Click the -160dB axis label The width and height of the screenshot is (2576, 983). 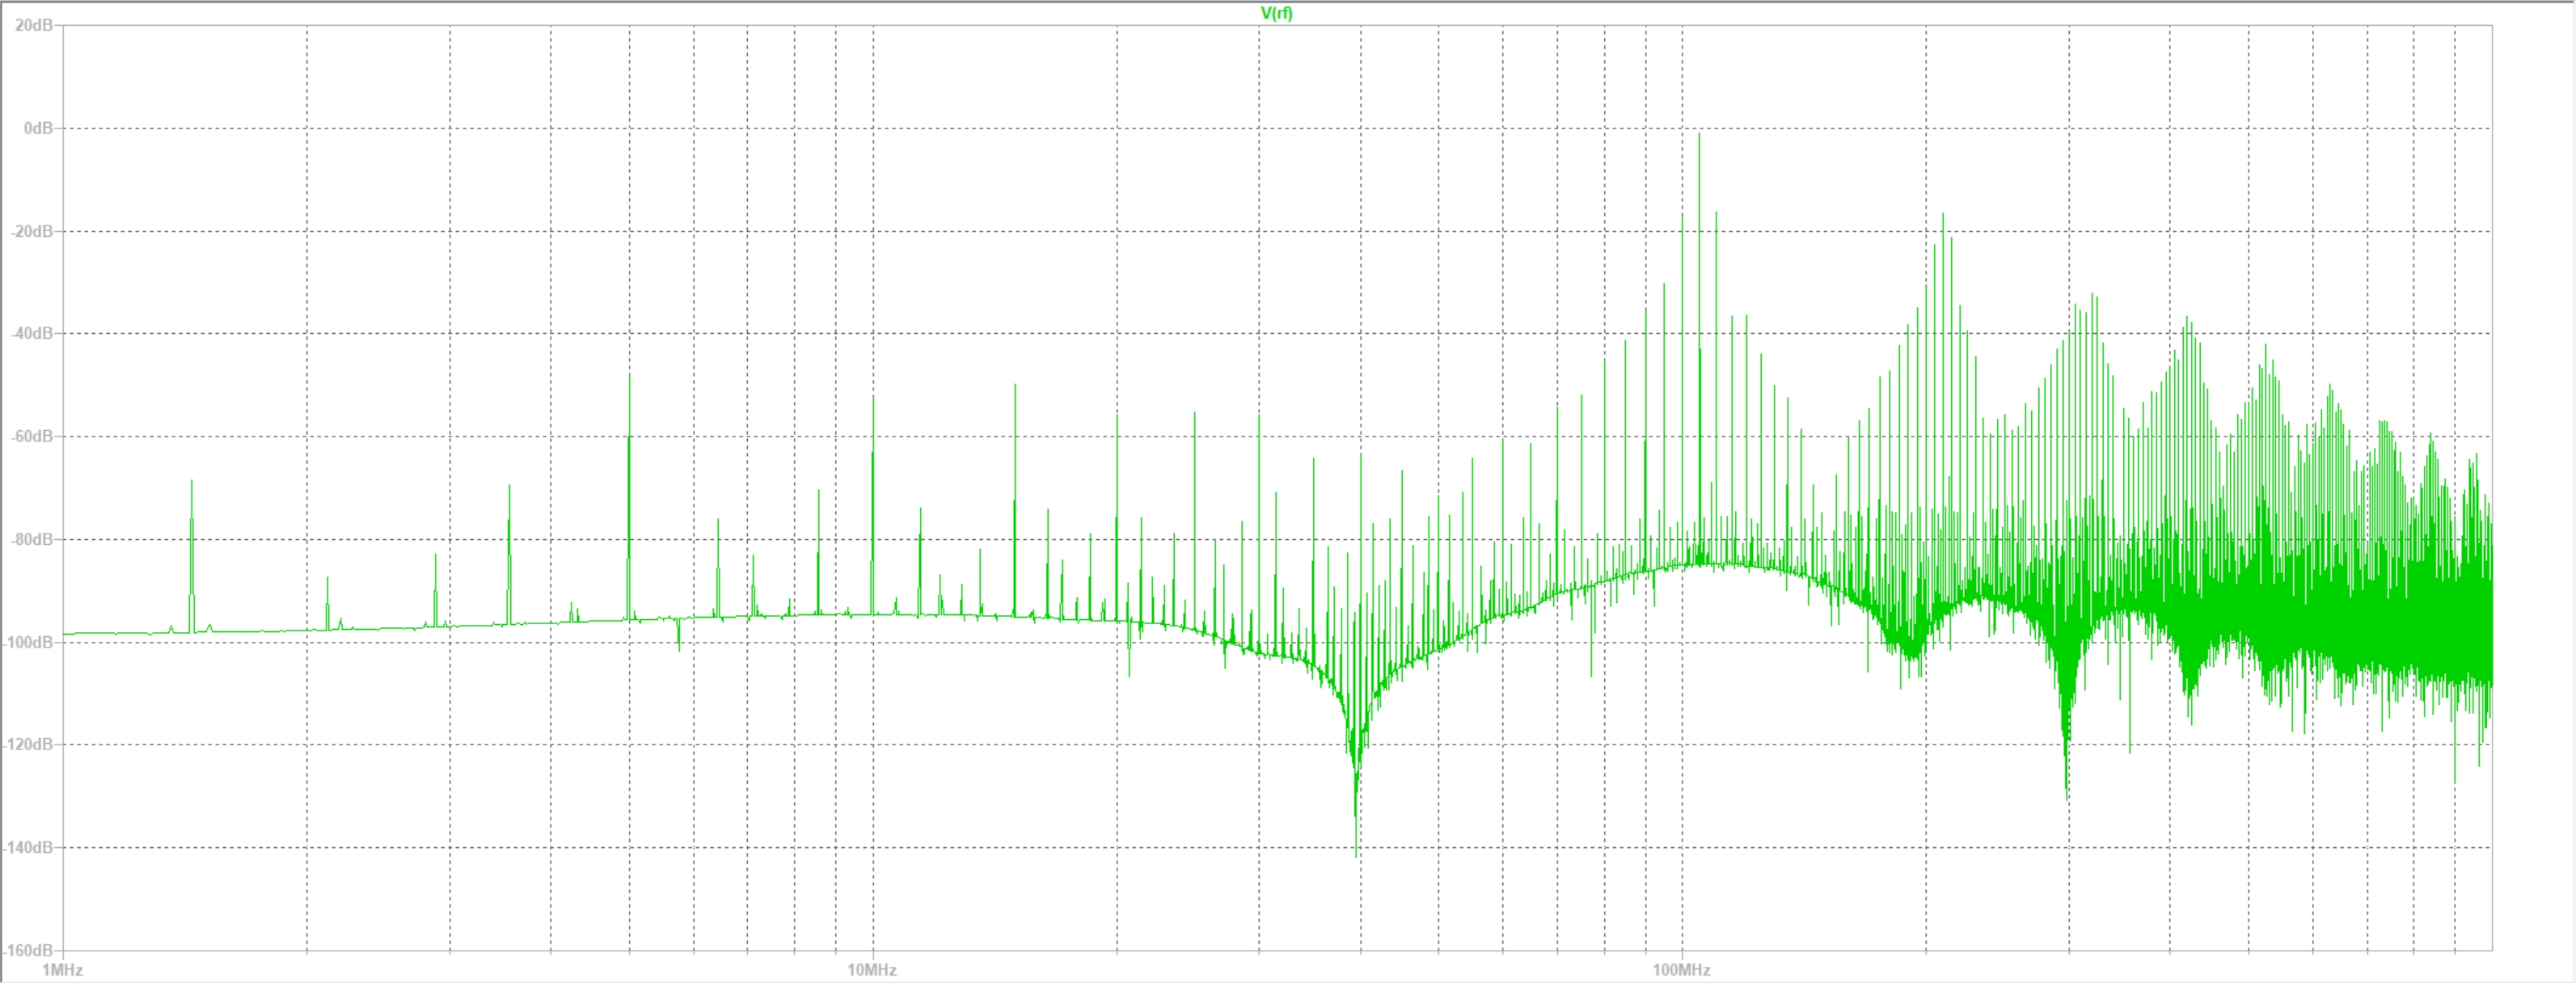tap(30, 950)
